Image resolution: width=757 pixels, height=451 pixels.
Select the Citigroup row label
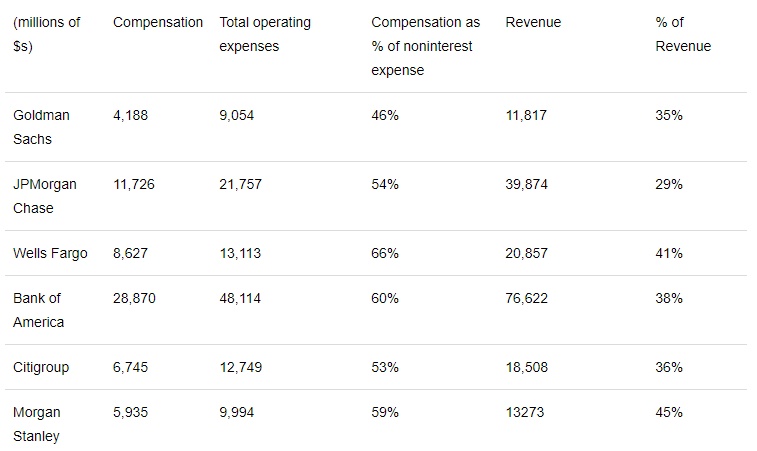pyautogui.click(x=41, y=367)
